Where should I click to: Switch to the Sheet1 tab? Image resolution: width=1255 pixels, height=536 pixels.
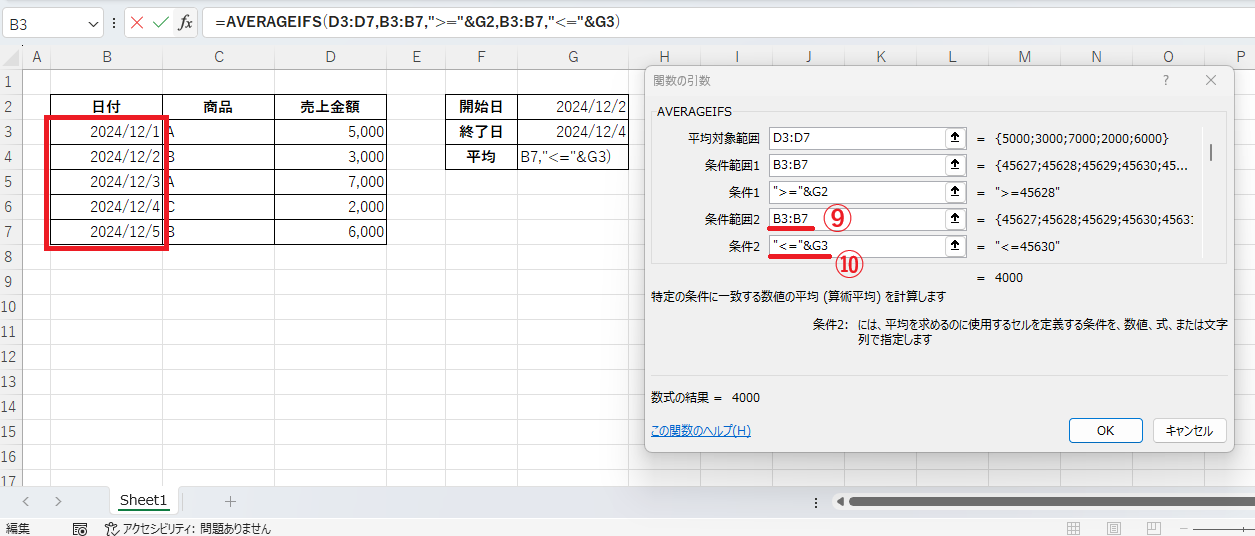[x=143, y=501]
